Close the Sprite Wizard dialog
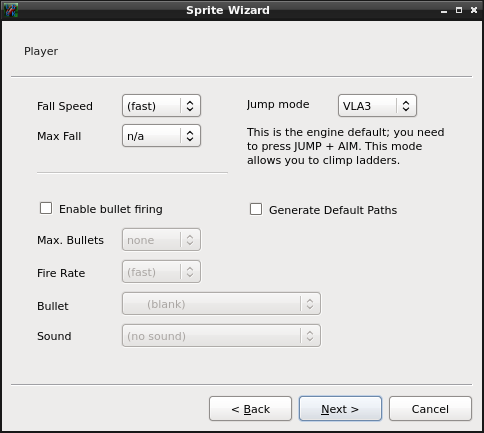484x433 pixels. pyautogui.click(x=474, y=10)
